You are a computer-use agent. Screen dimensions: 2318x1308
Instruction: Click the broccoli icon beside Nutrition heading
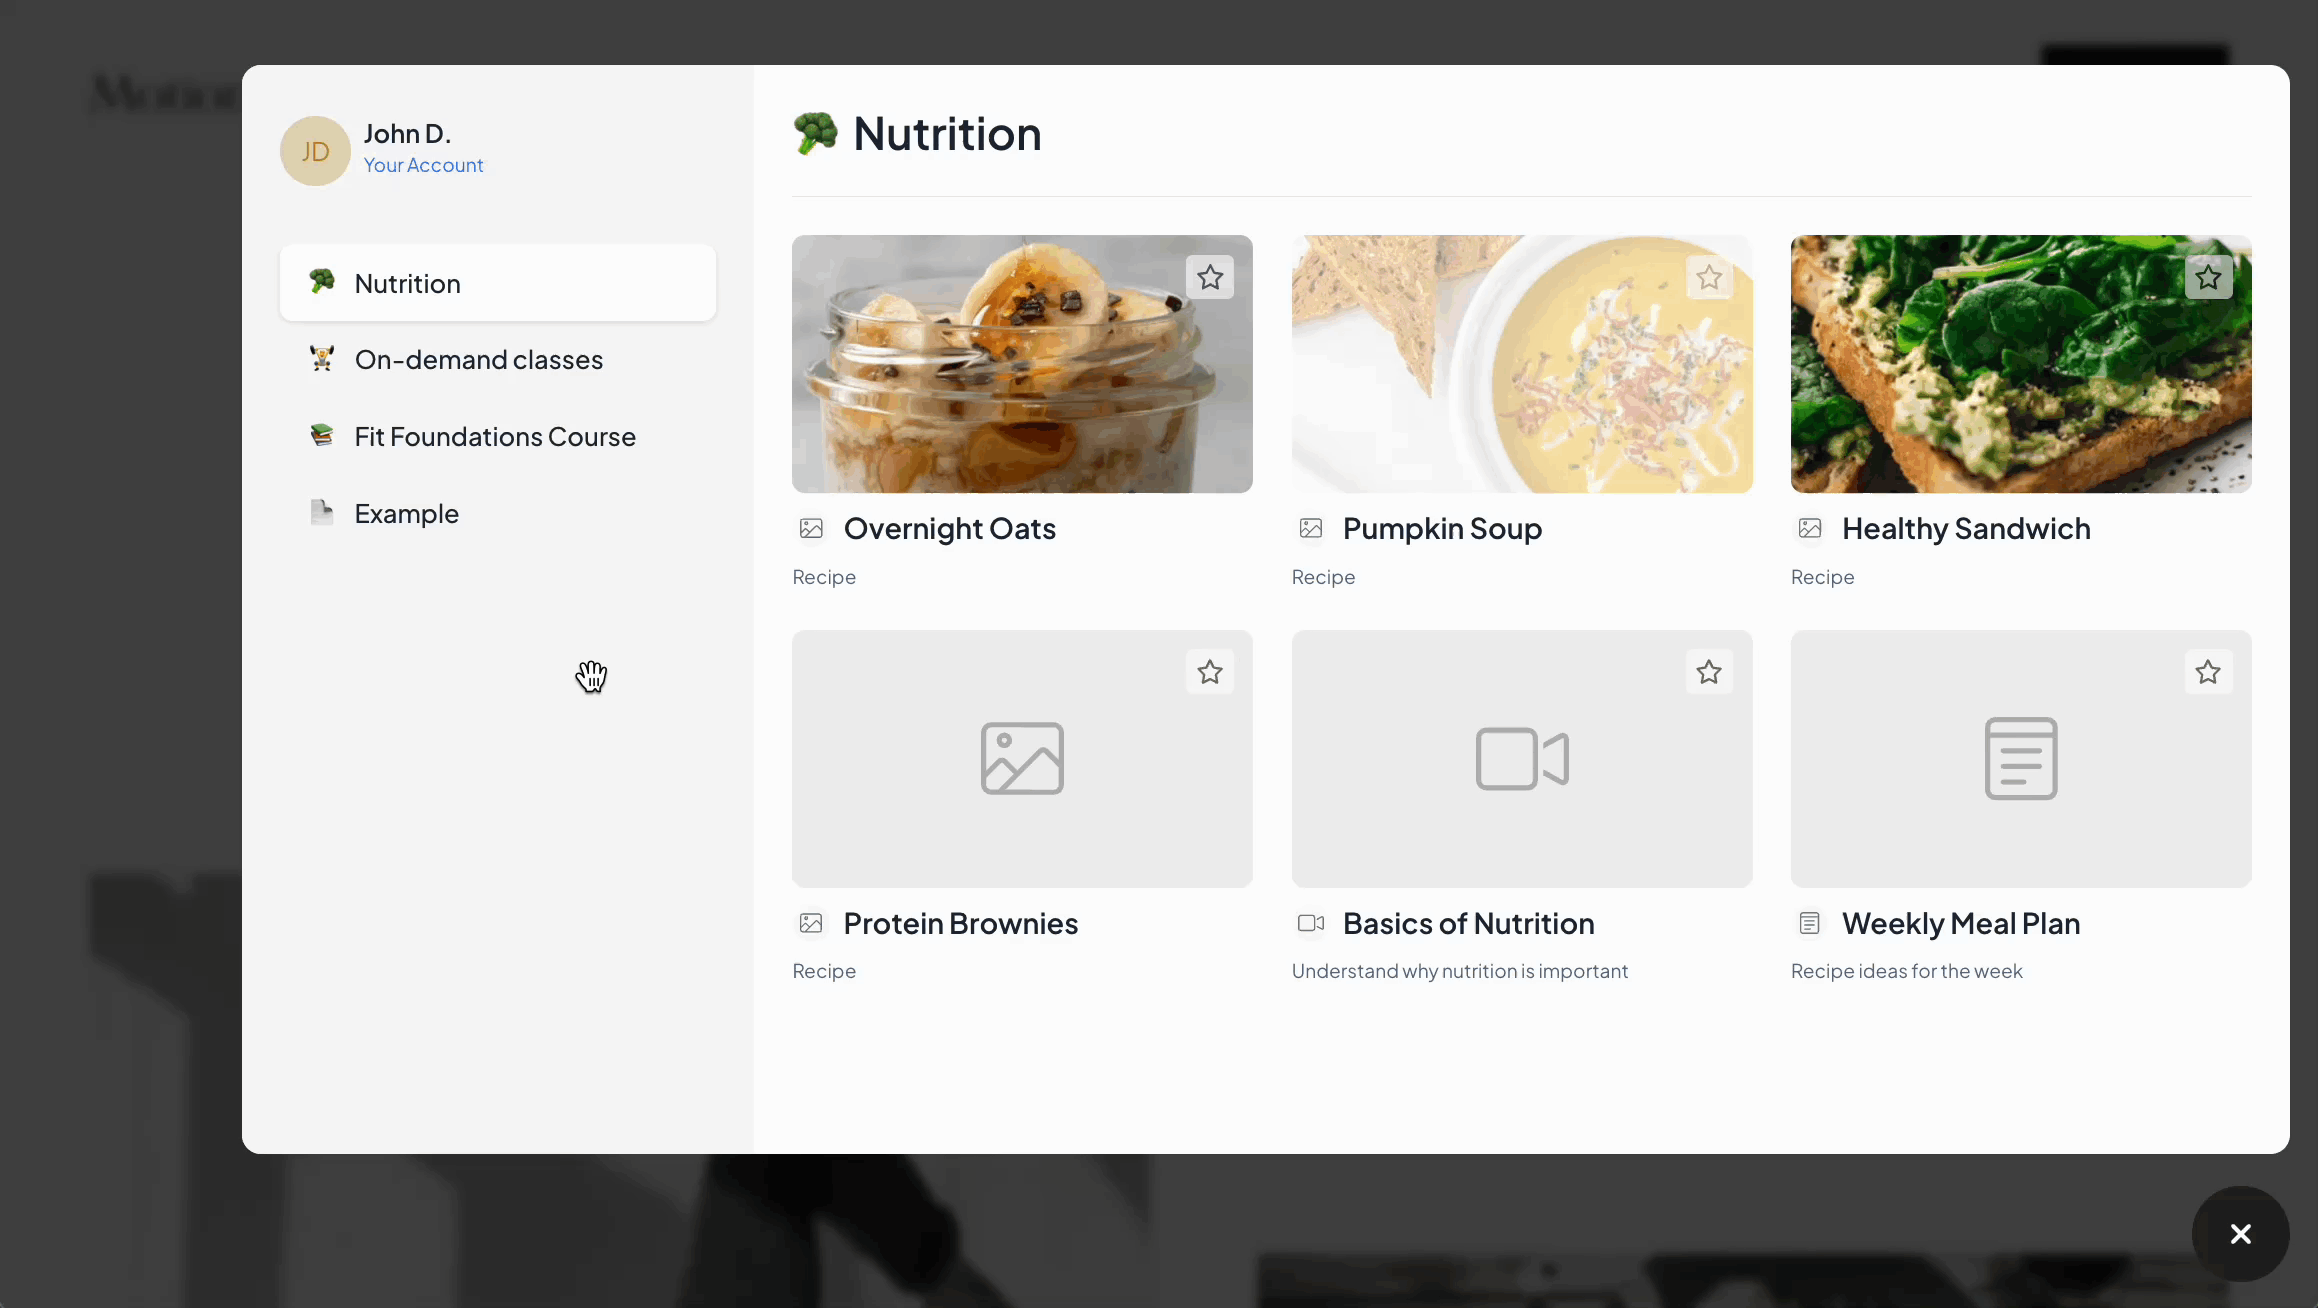[816, 133]
